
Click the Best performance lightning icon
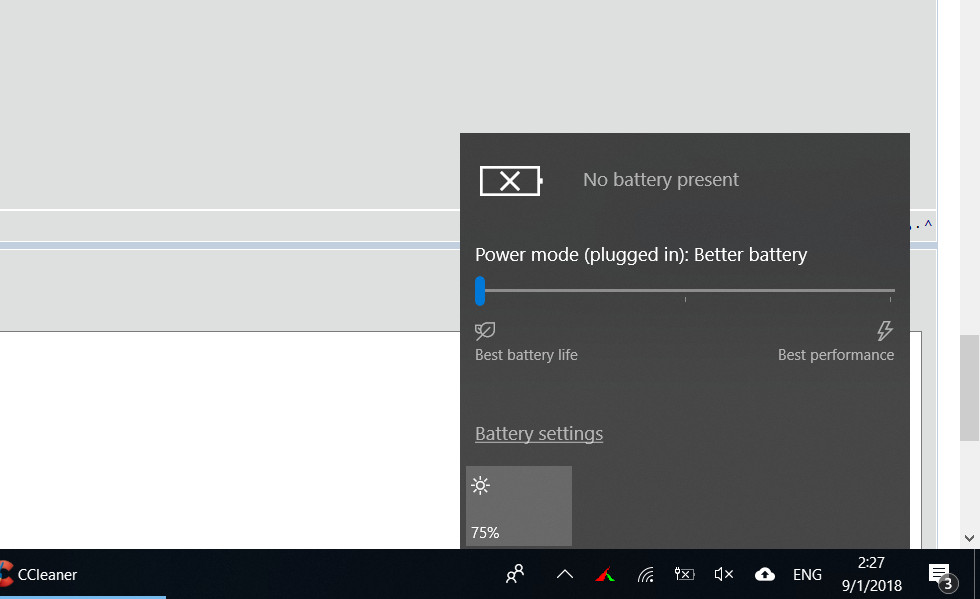884,330
